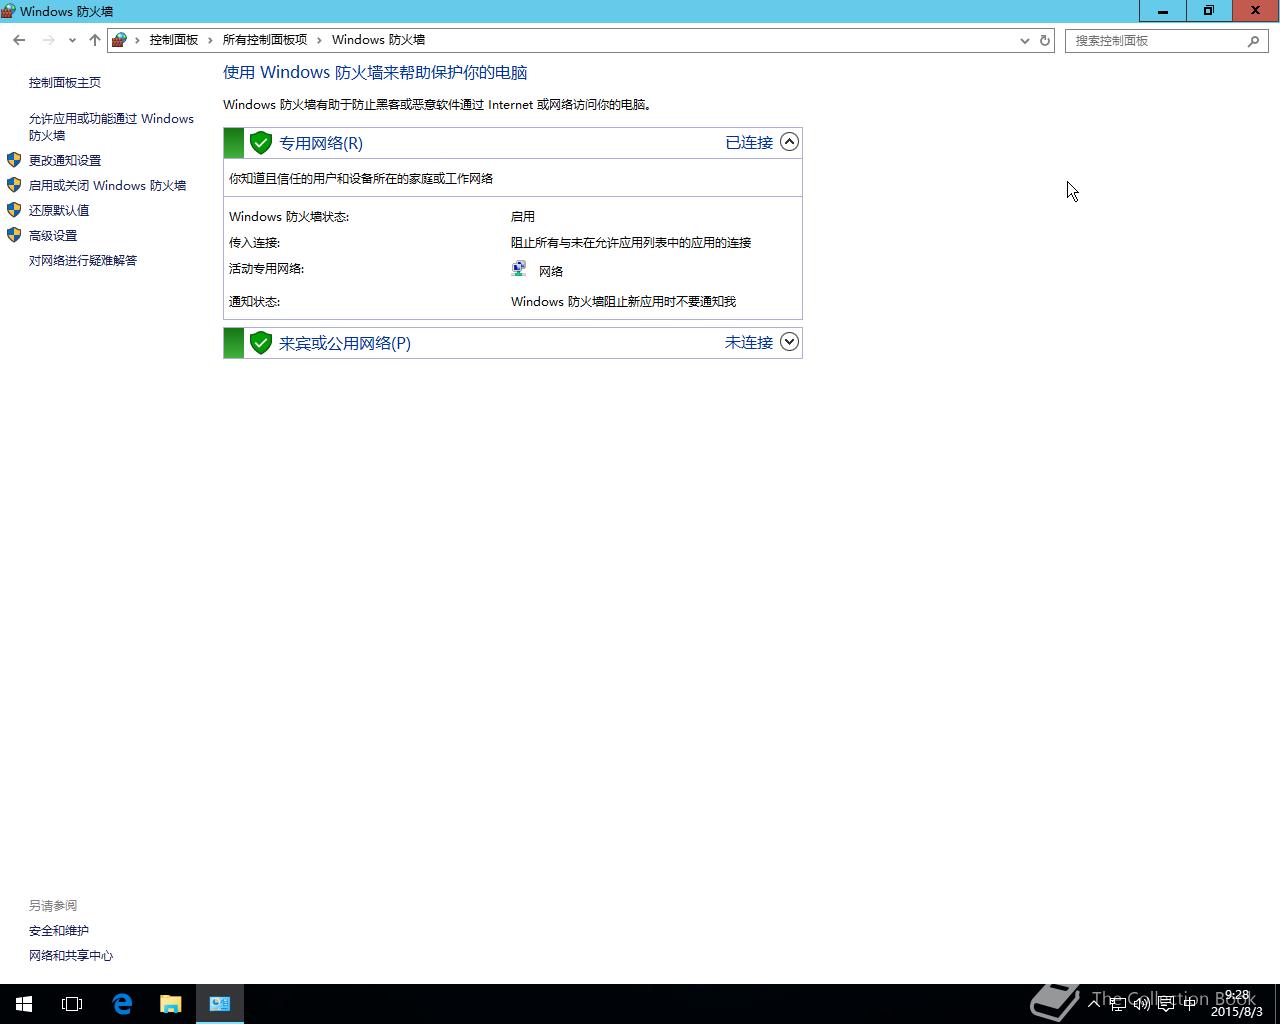Click the 阻止所有与未在允许应用列表中的应用的连接 value
The width and height of the screenshot is (1280, 1024).
(631, 242)
